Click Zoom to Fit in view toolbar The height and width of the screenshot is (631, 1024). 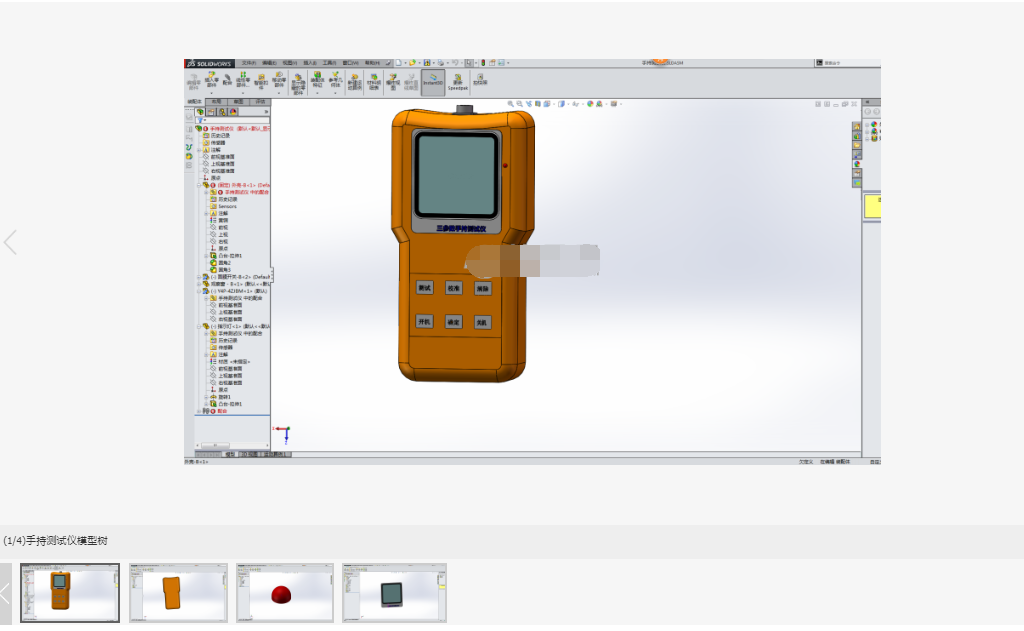[511, 103]
